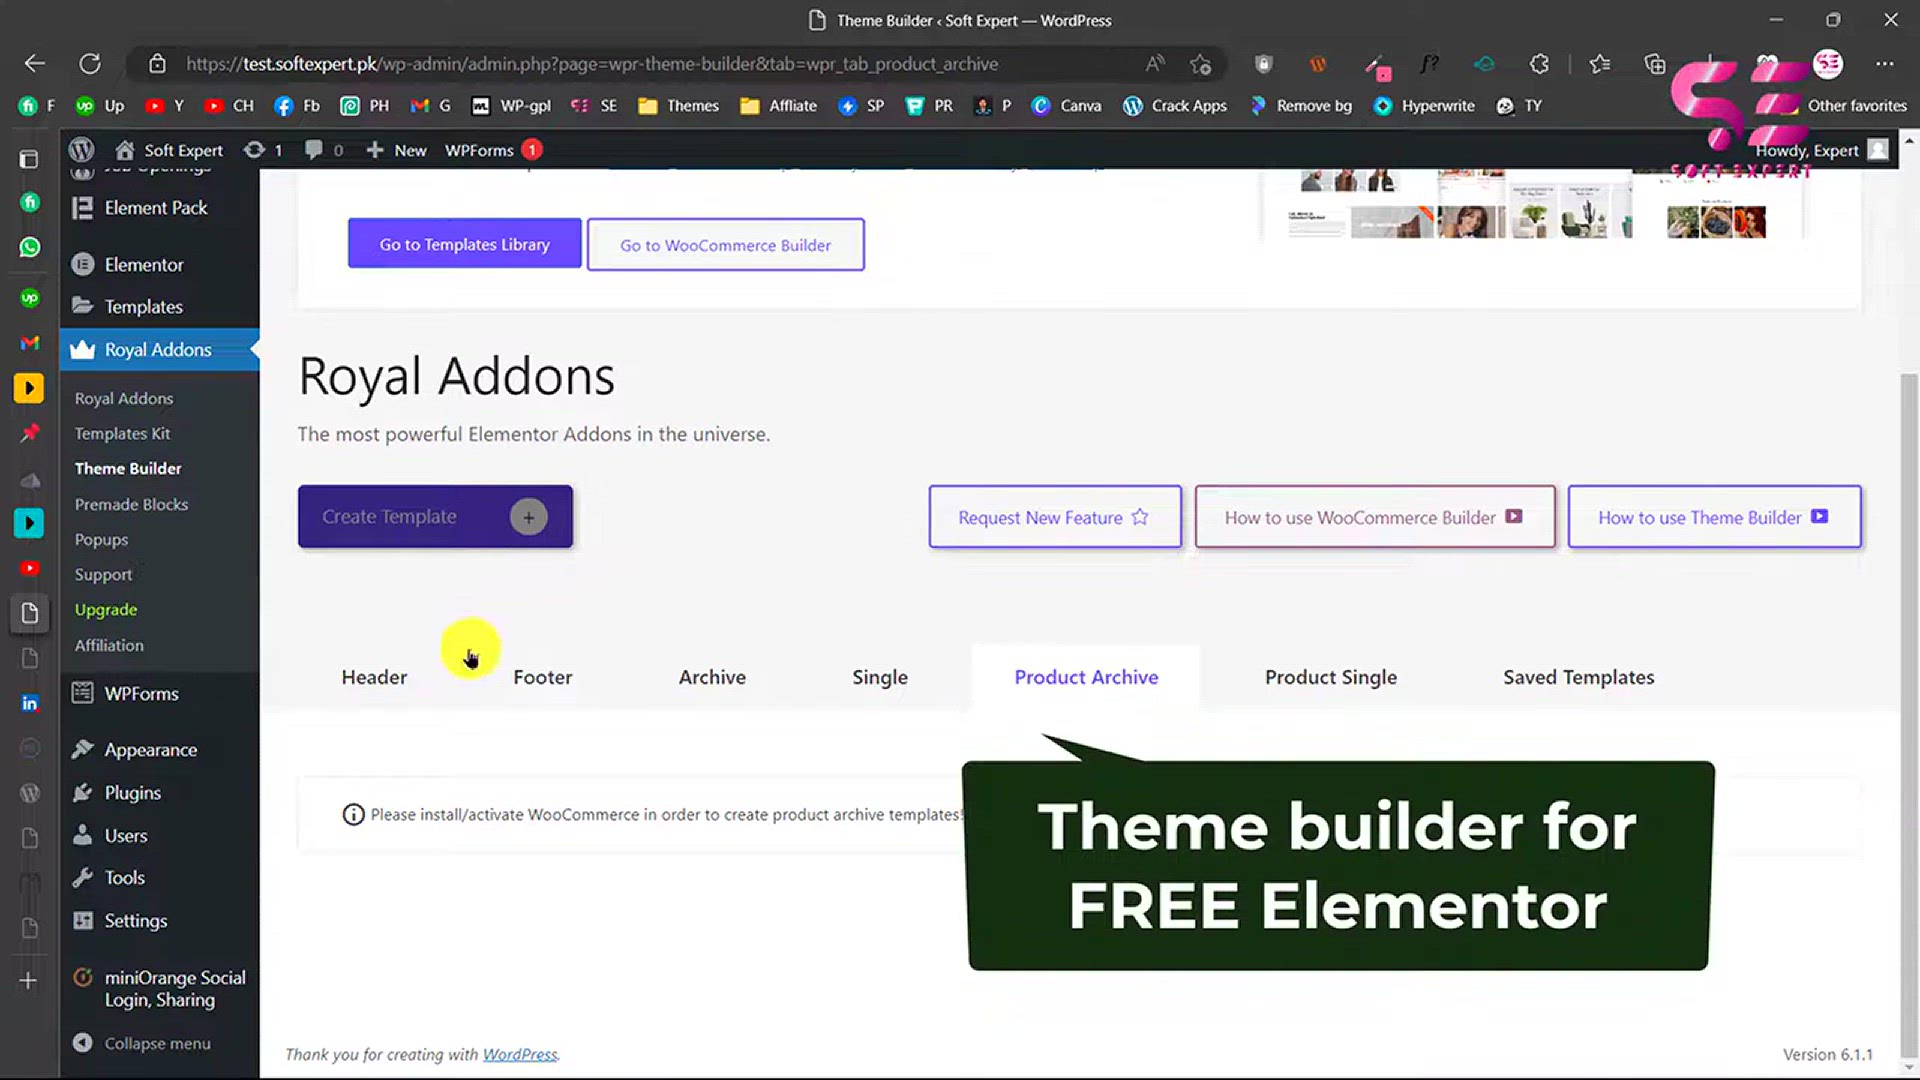The width and height of the screenshot is (1920, 1080).
Task: Click the template preview thumbnail image
Action: click(1534, 205)
